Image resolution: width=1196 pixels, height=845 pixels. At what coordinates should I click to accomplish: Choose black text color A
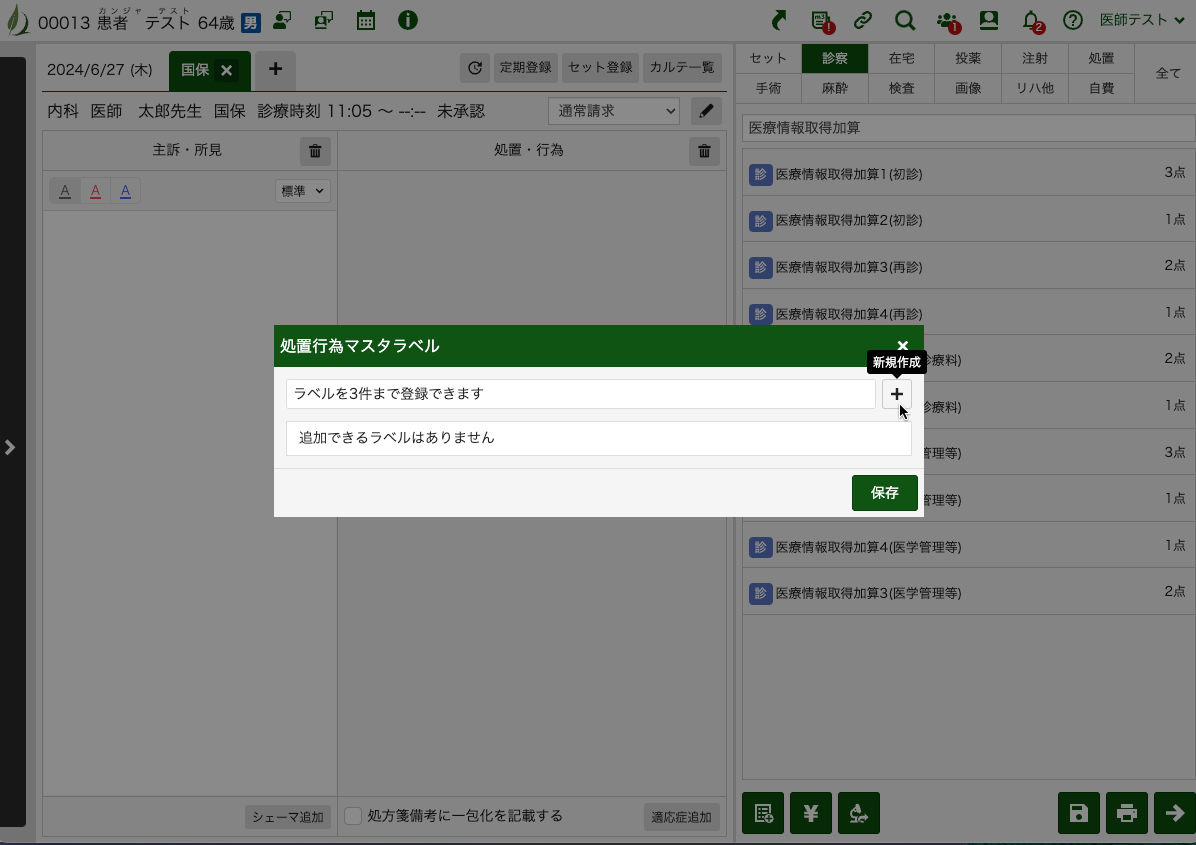pos(65,191)
